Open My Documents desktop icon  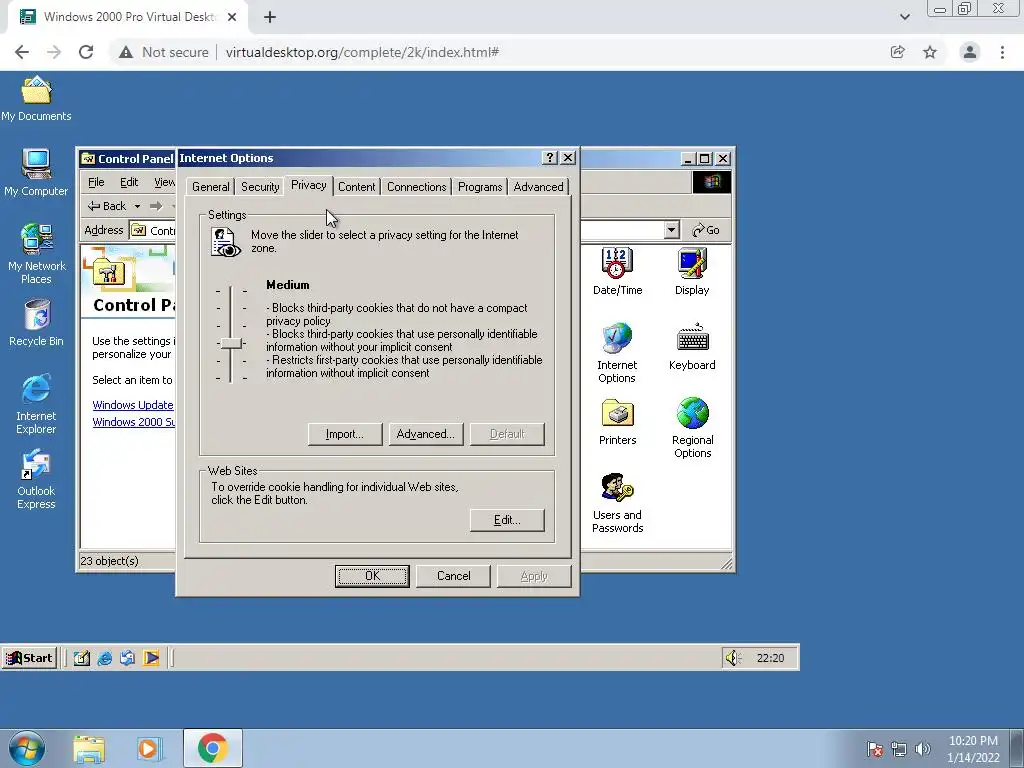[36, 99]
